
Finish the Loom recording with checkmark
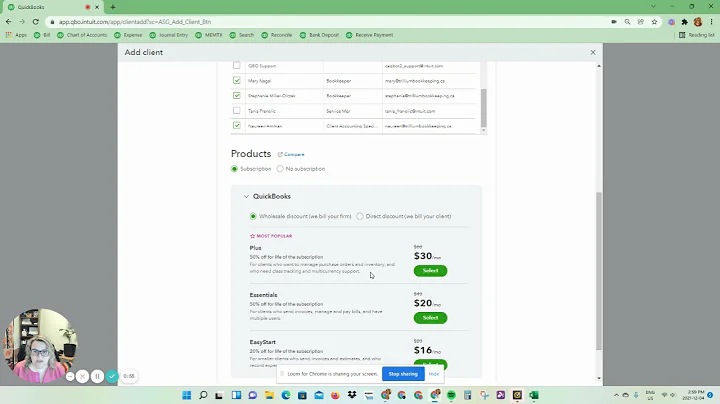112,376
